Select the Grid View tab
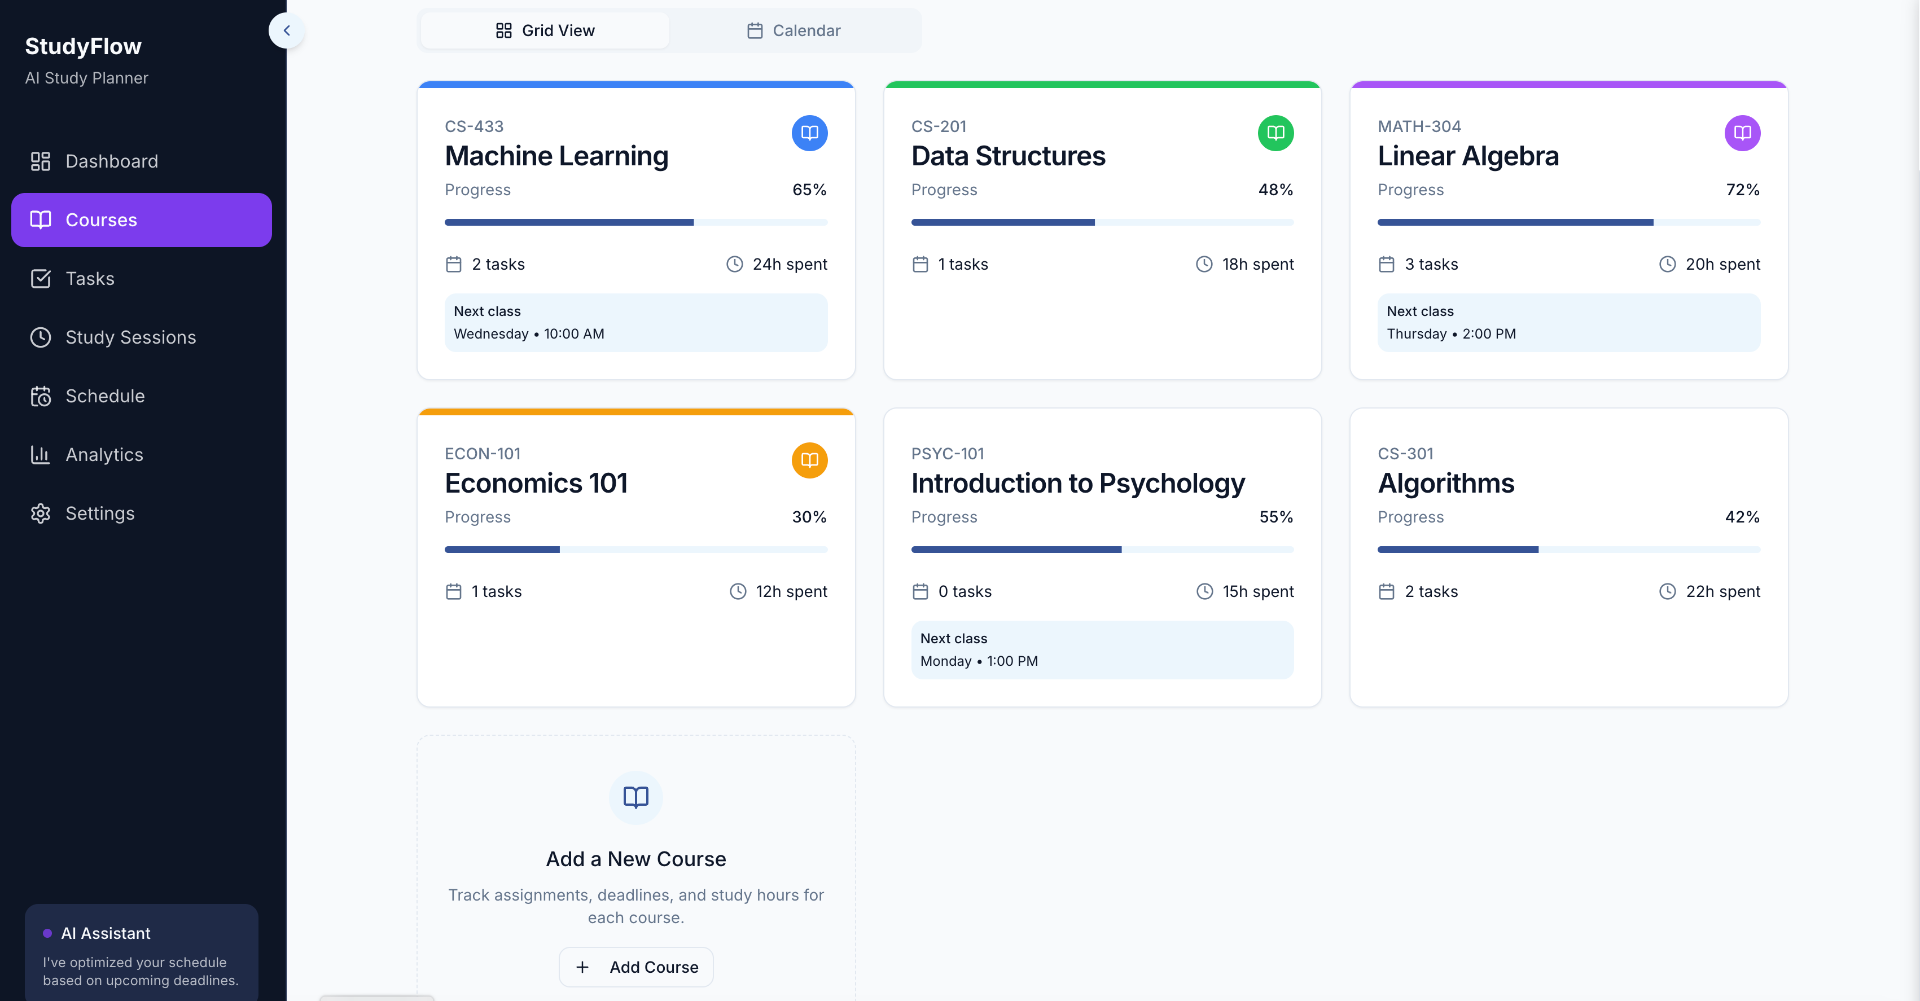The width and height of the screenshot is (1920, 1001). [x=545, y=31]
